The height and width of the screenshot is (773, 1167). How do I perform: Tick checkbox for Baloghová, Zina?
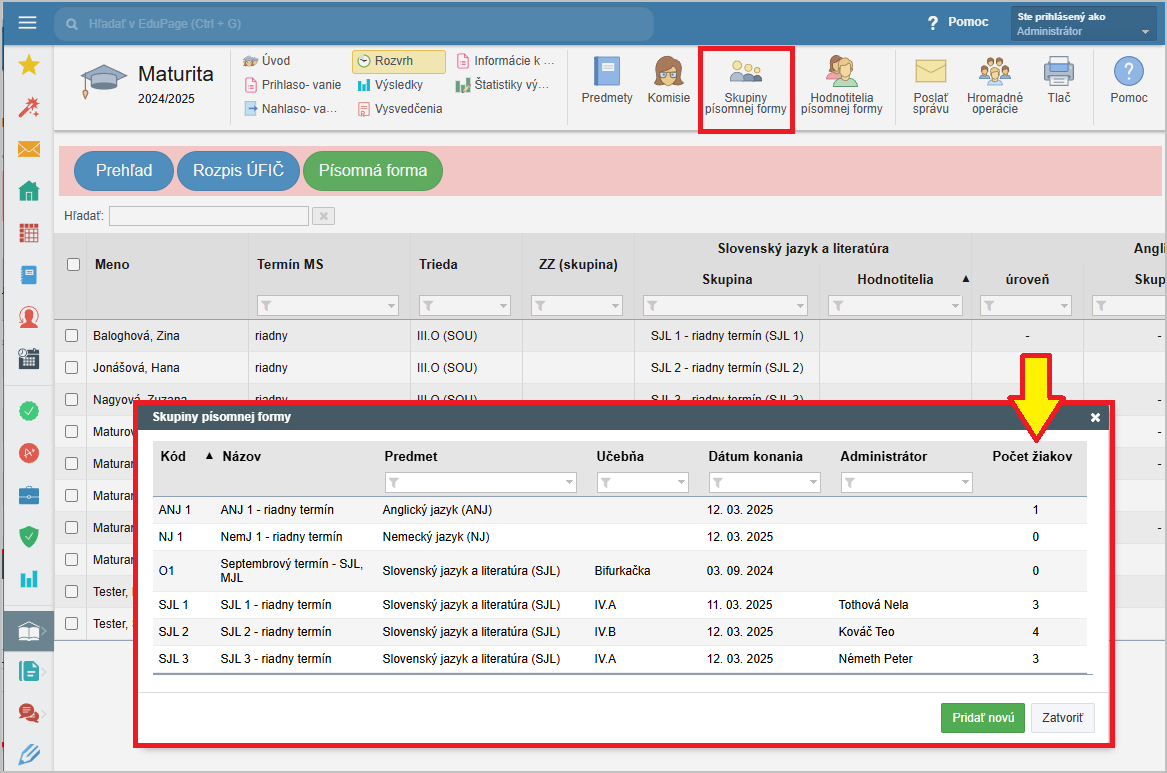(72, 336)
